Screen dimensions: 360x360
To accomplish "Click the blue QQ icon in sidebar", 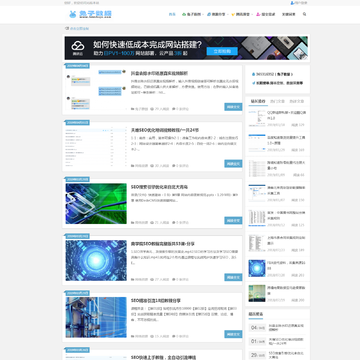I will tap(253, 74).
